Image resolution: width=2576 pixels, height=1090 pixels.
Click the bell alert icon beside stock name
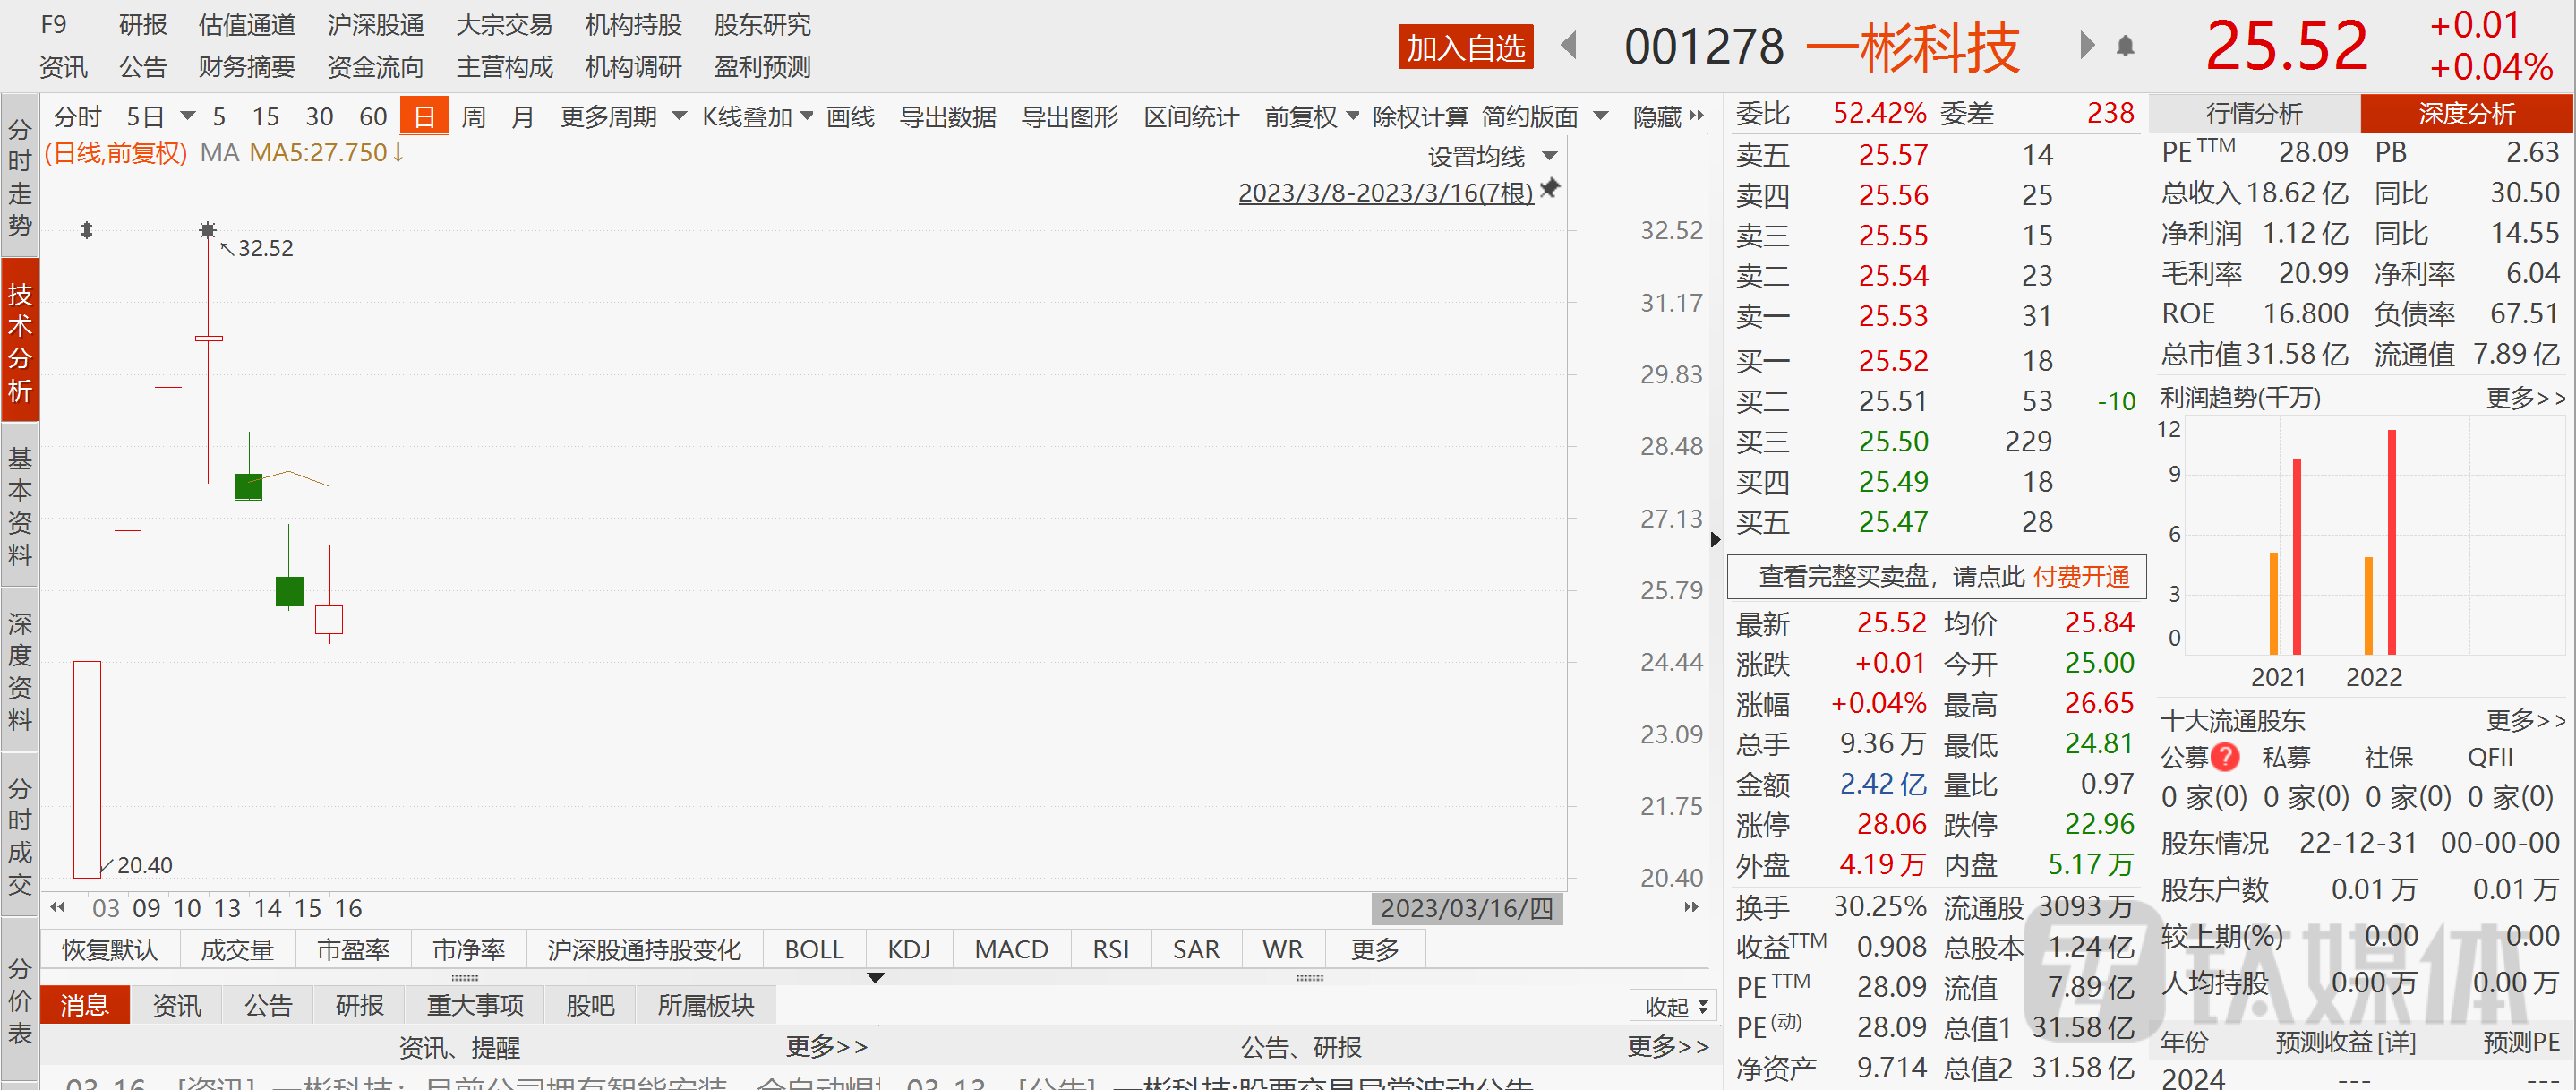coord(2125,46)
